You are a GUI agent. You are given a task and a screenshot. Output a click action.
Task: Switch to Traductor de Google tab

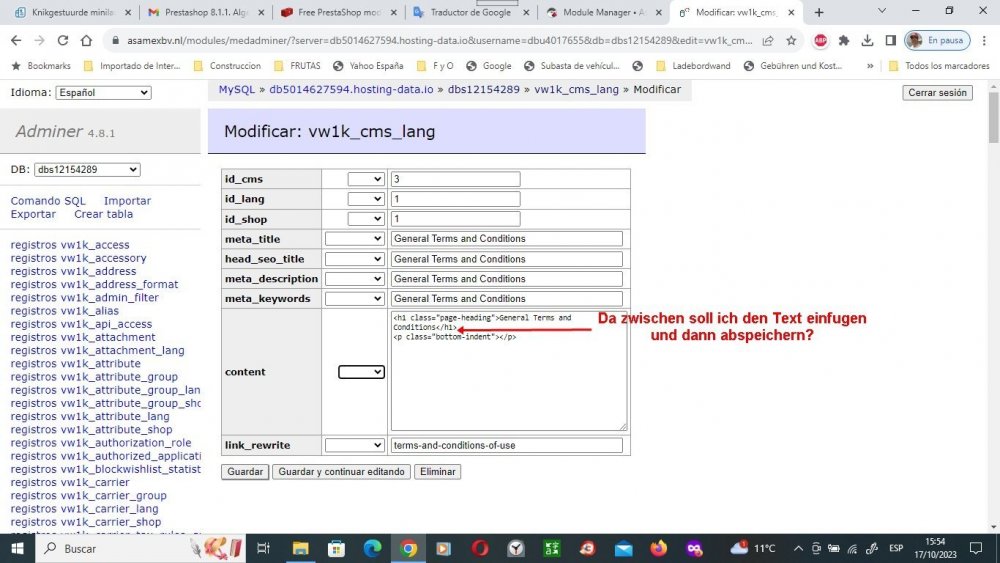(x=471, y=12)
